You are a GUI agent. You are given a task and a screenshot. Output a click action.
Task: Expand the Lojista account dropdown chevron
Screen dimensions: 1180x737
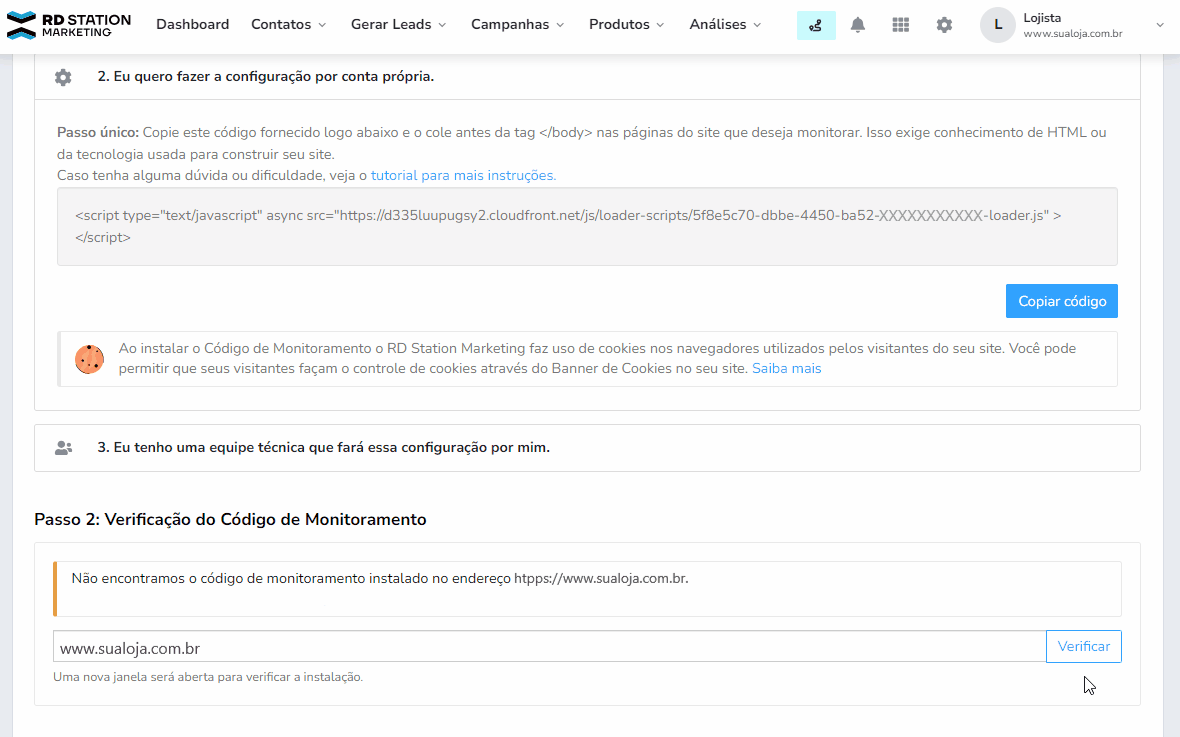(x=1160, y=26)
